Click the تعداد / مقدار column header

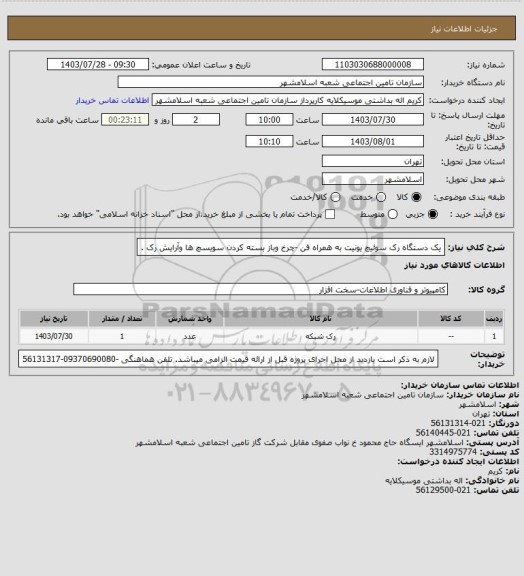[122, 318]
